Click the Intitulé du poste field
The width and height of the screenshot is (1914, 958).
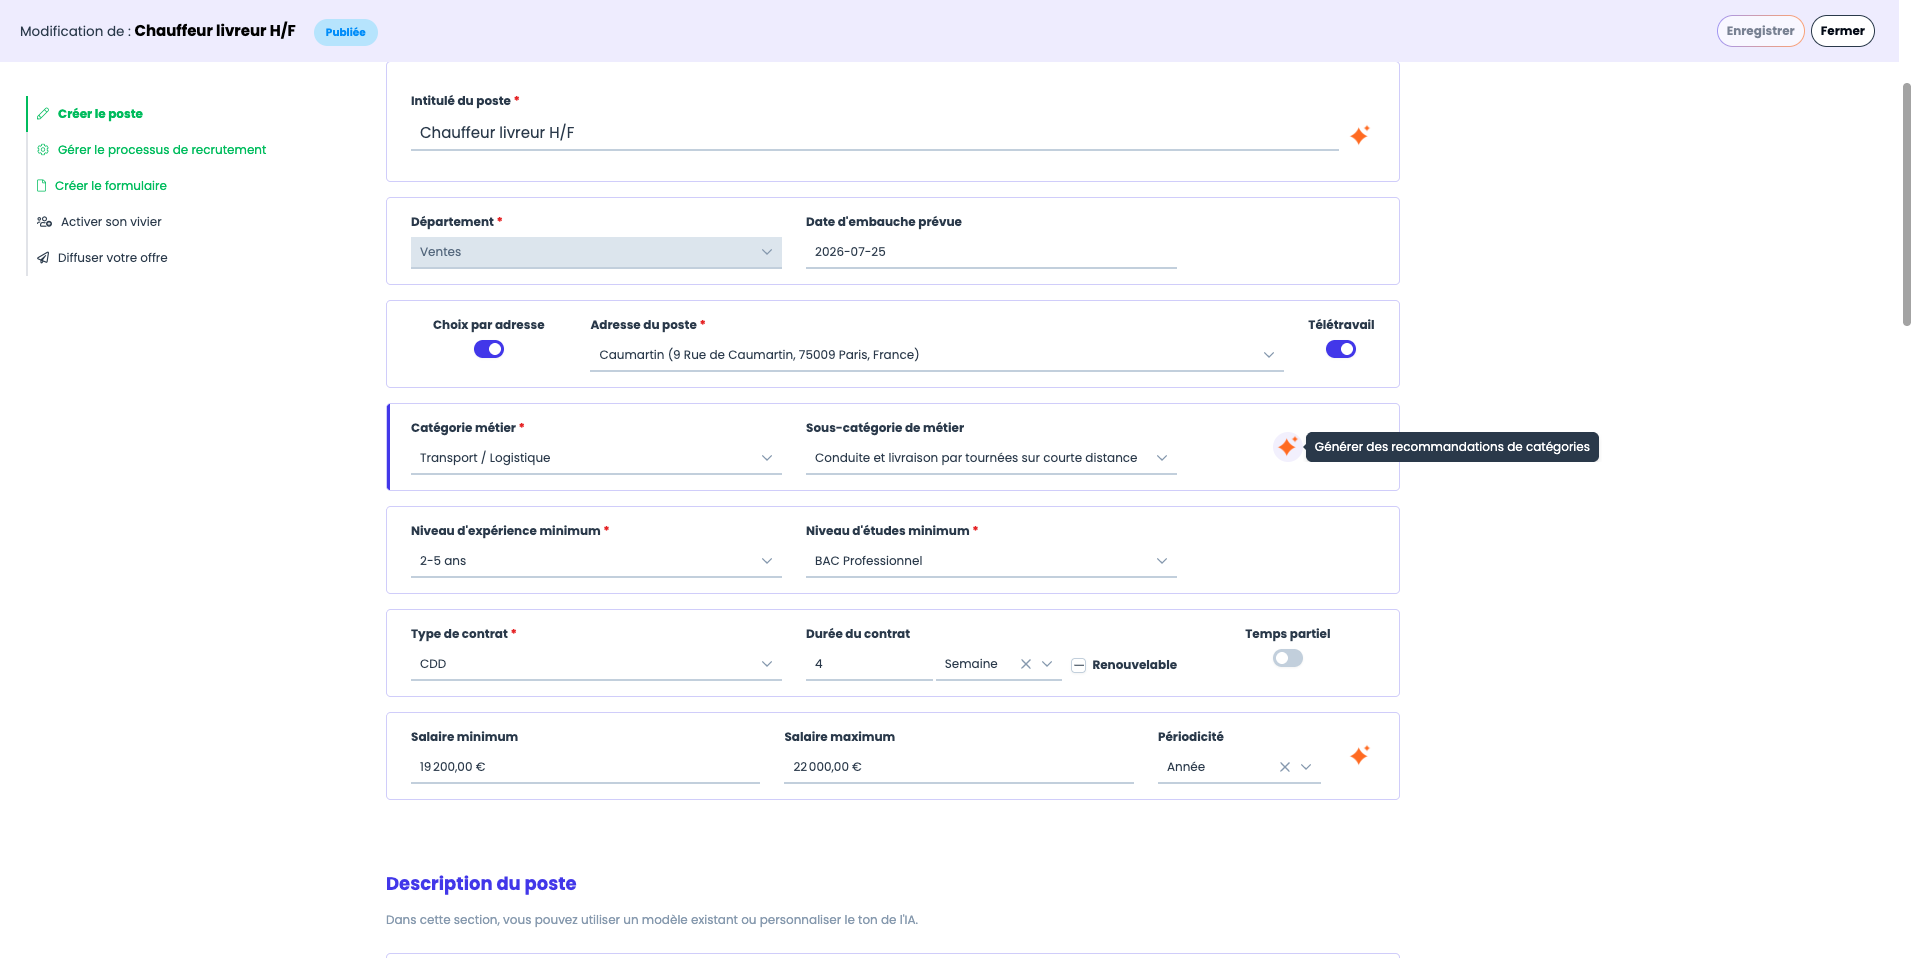(874, 133)
